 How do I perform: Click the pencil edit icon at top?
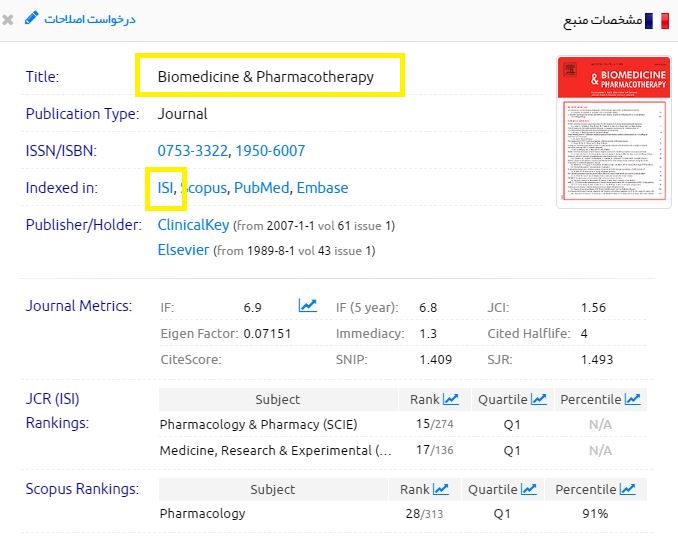point(31,18)
